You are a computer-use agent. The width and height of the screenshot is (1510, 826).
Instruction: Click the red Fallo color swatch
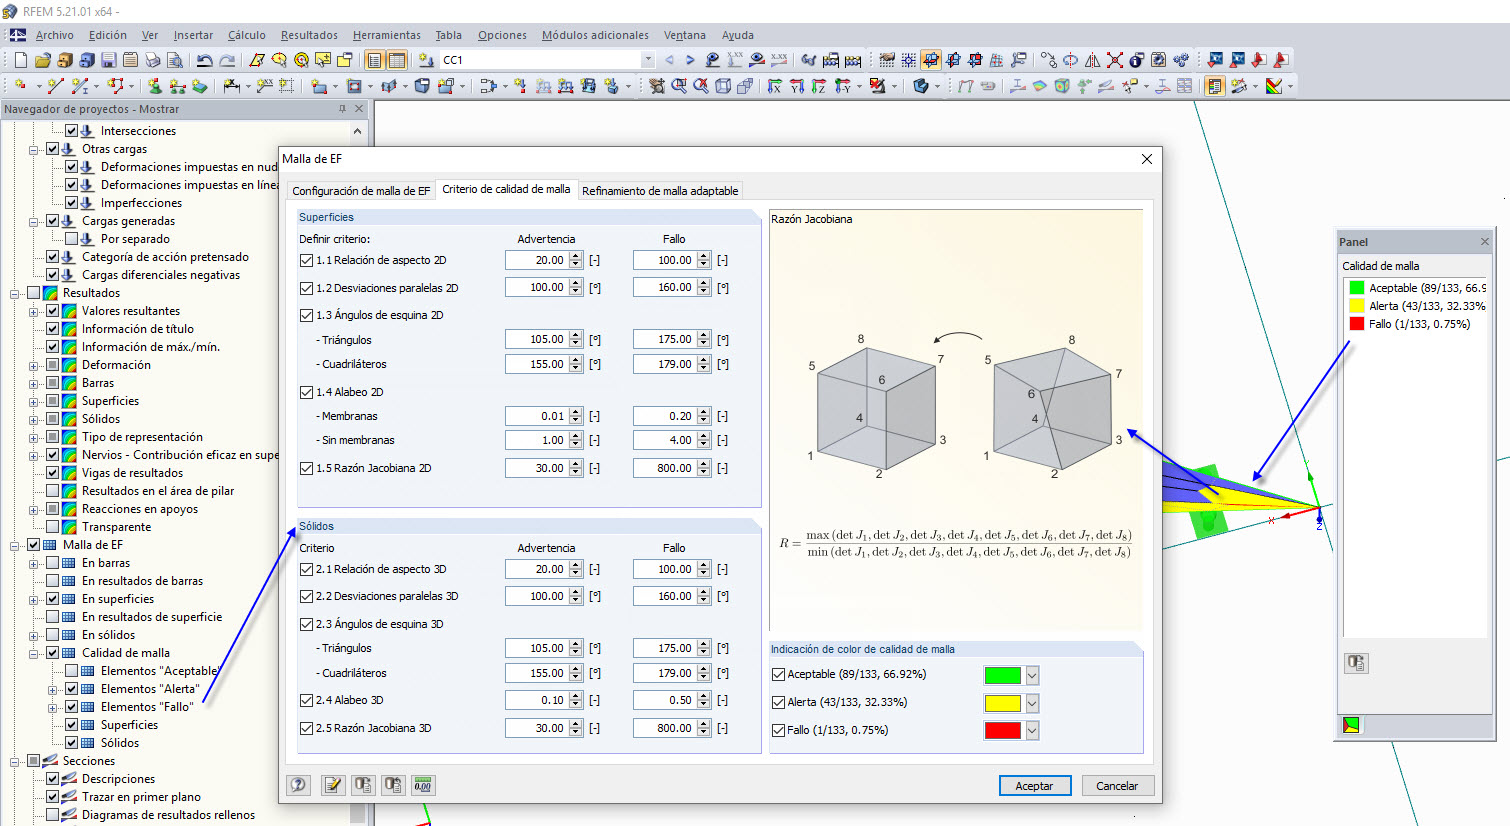pos(1003,731)
